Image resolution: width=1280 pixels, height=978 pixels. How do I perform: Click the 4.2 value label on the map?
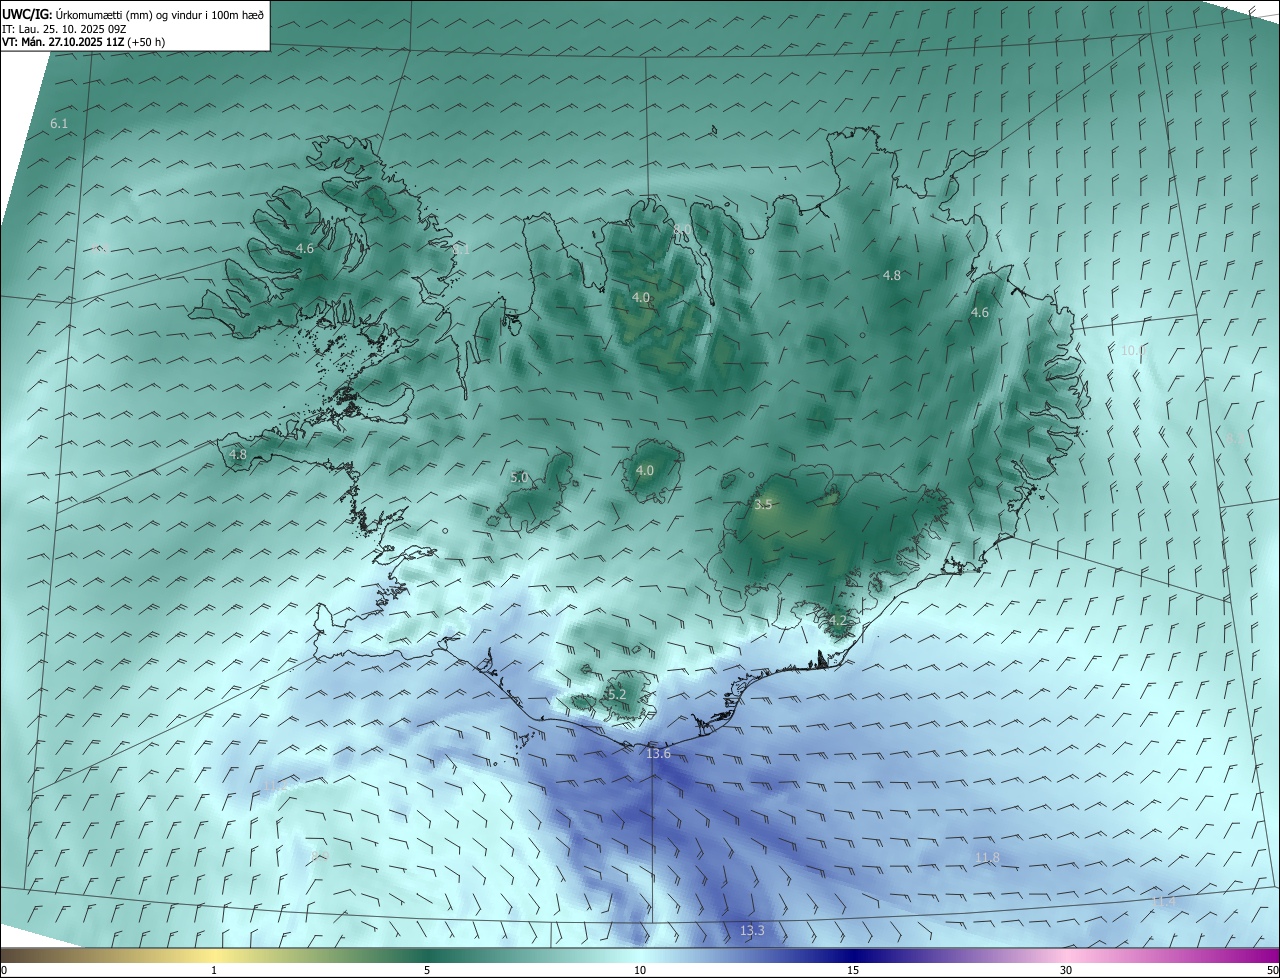[x=838, y=621]
